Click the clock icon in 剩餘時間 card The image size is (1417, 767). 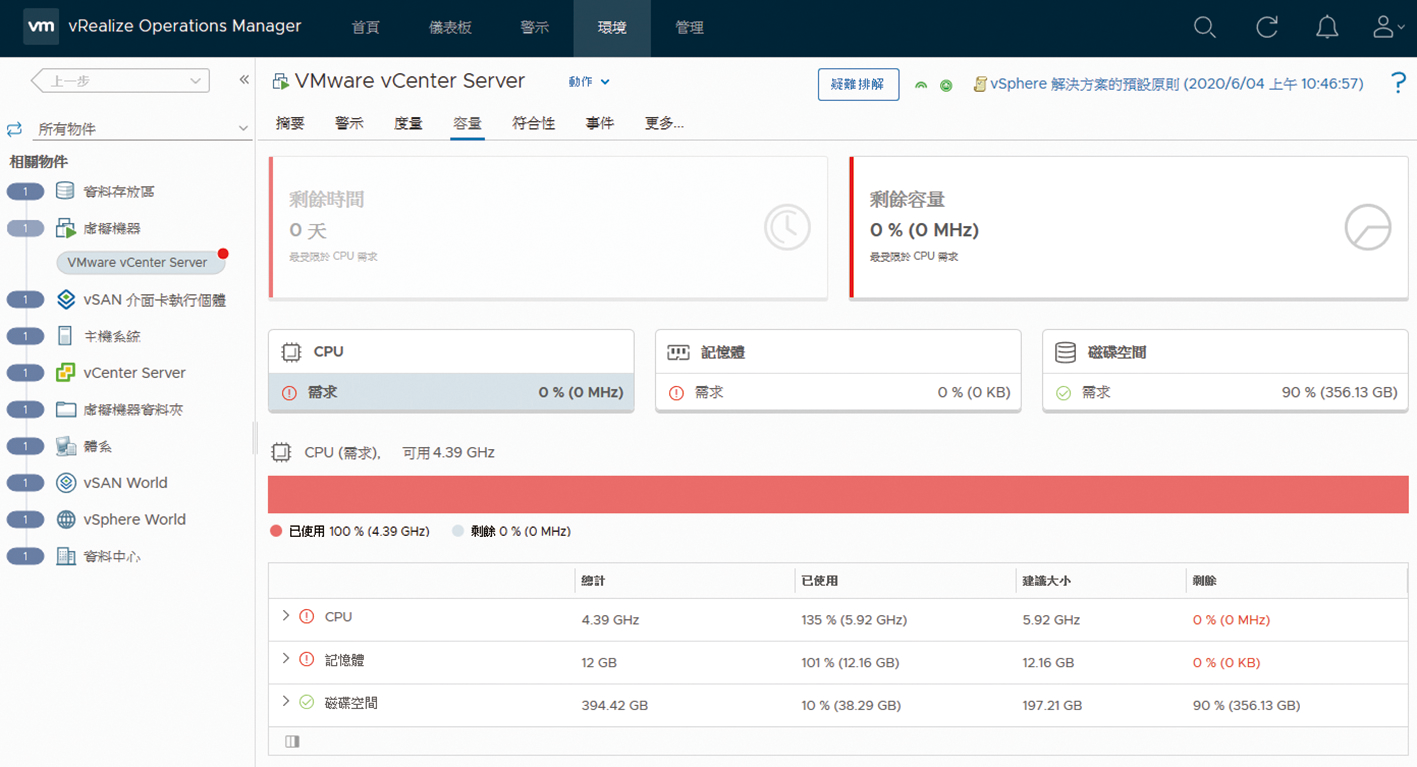[787, 228]
